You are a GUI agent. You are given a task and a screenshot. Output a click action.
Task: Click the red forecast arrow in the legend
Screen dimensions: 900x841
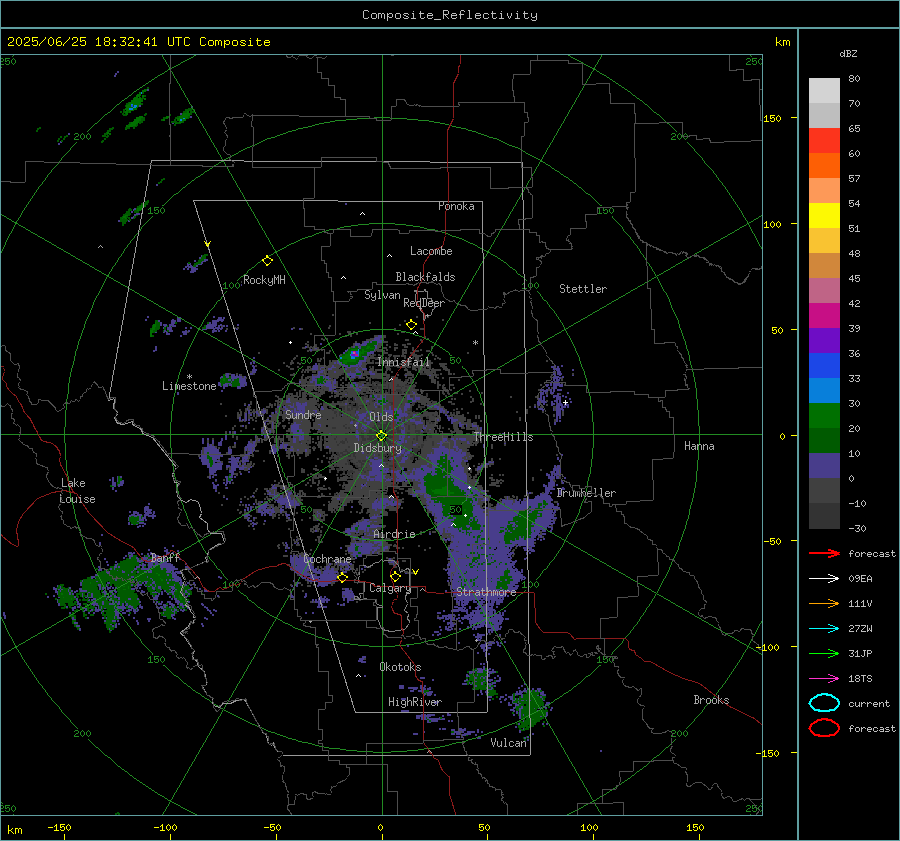pos(824,553)
